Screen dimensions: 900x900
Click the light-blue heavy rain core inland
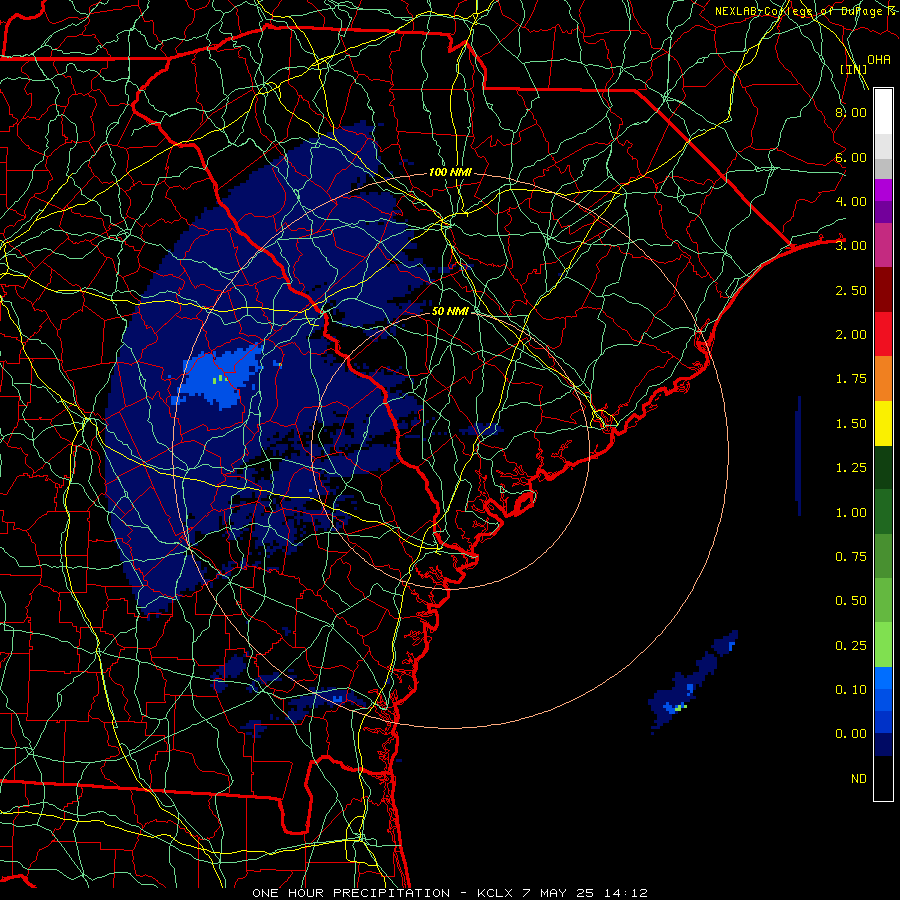218,376
